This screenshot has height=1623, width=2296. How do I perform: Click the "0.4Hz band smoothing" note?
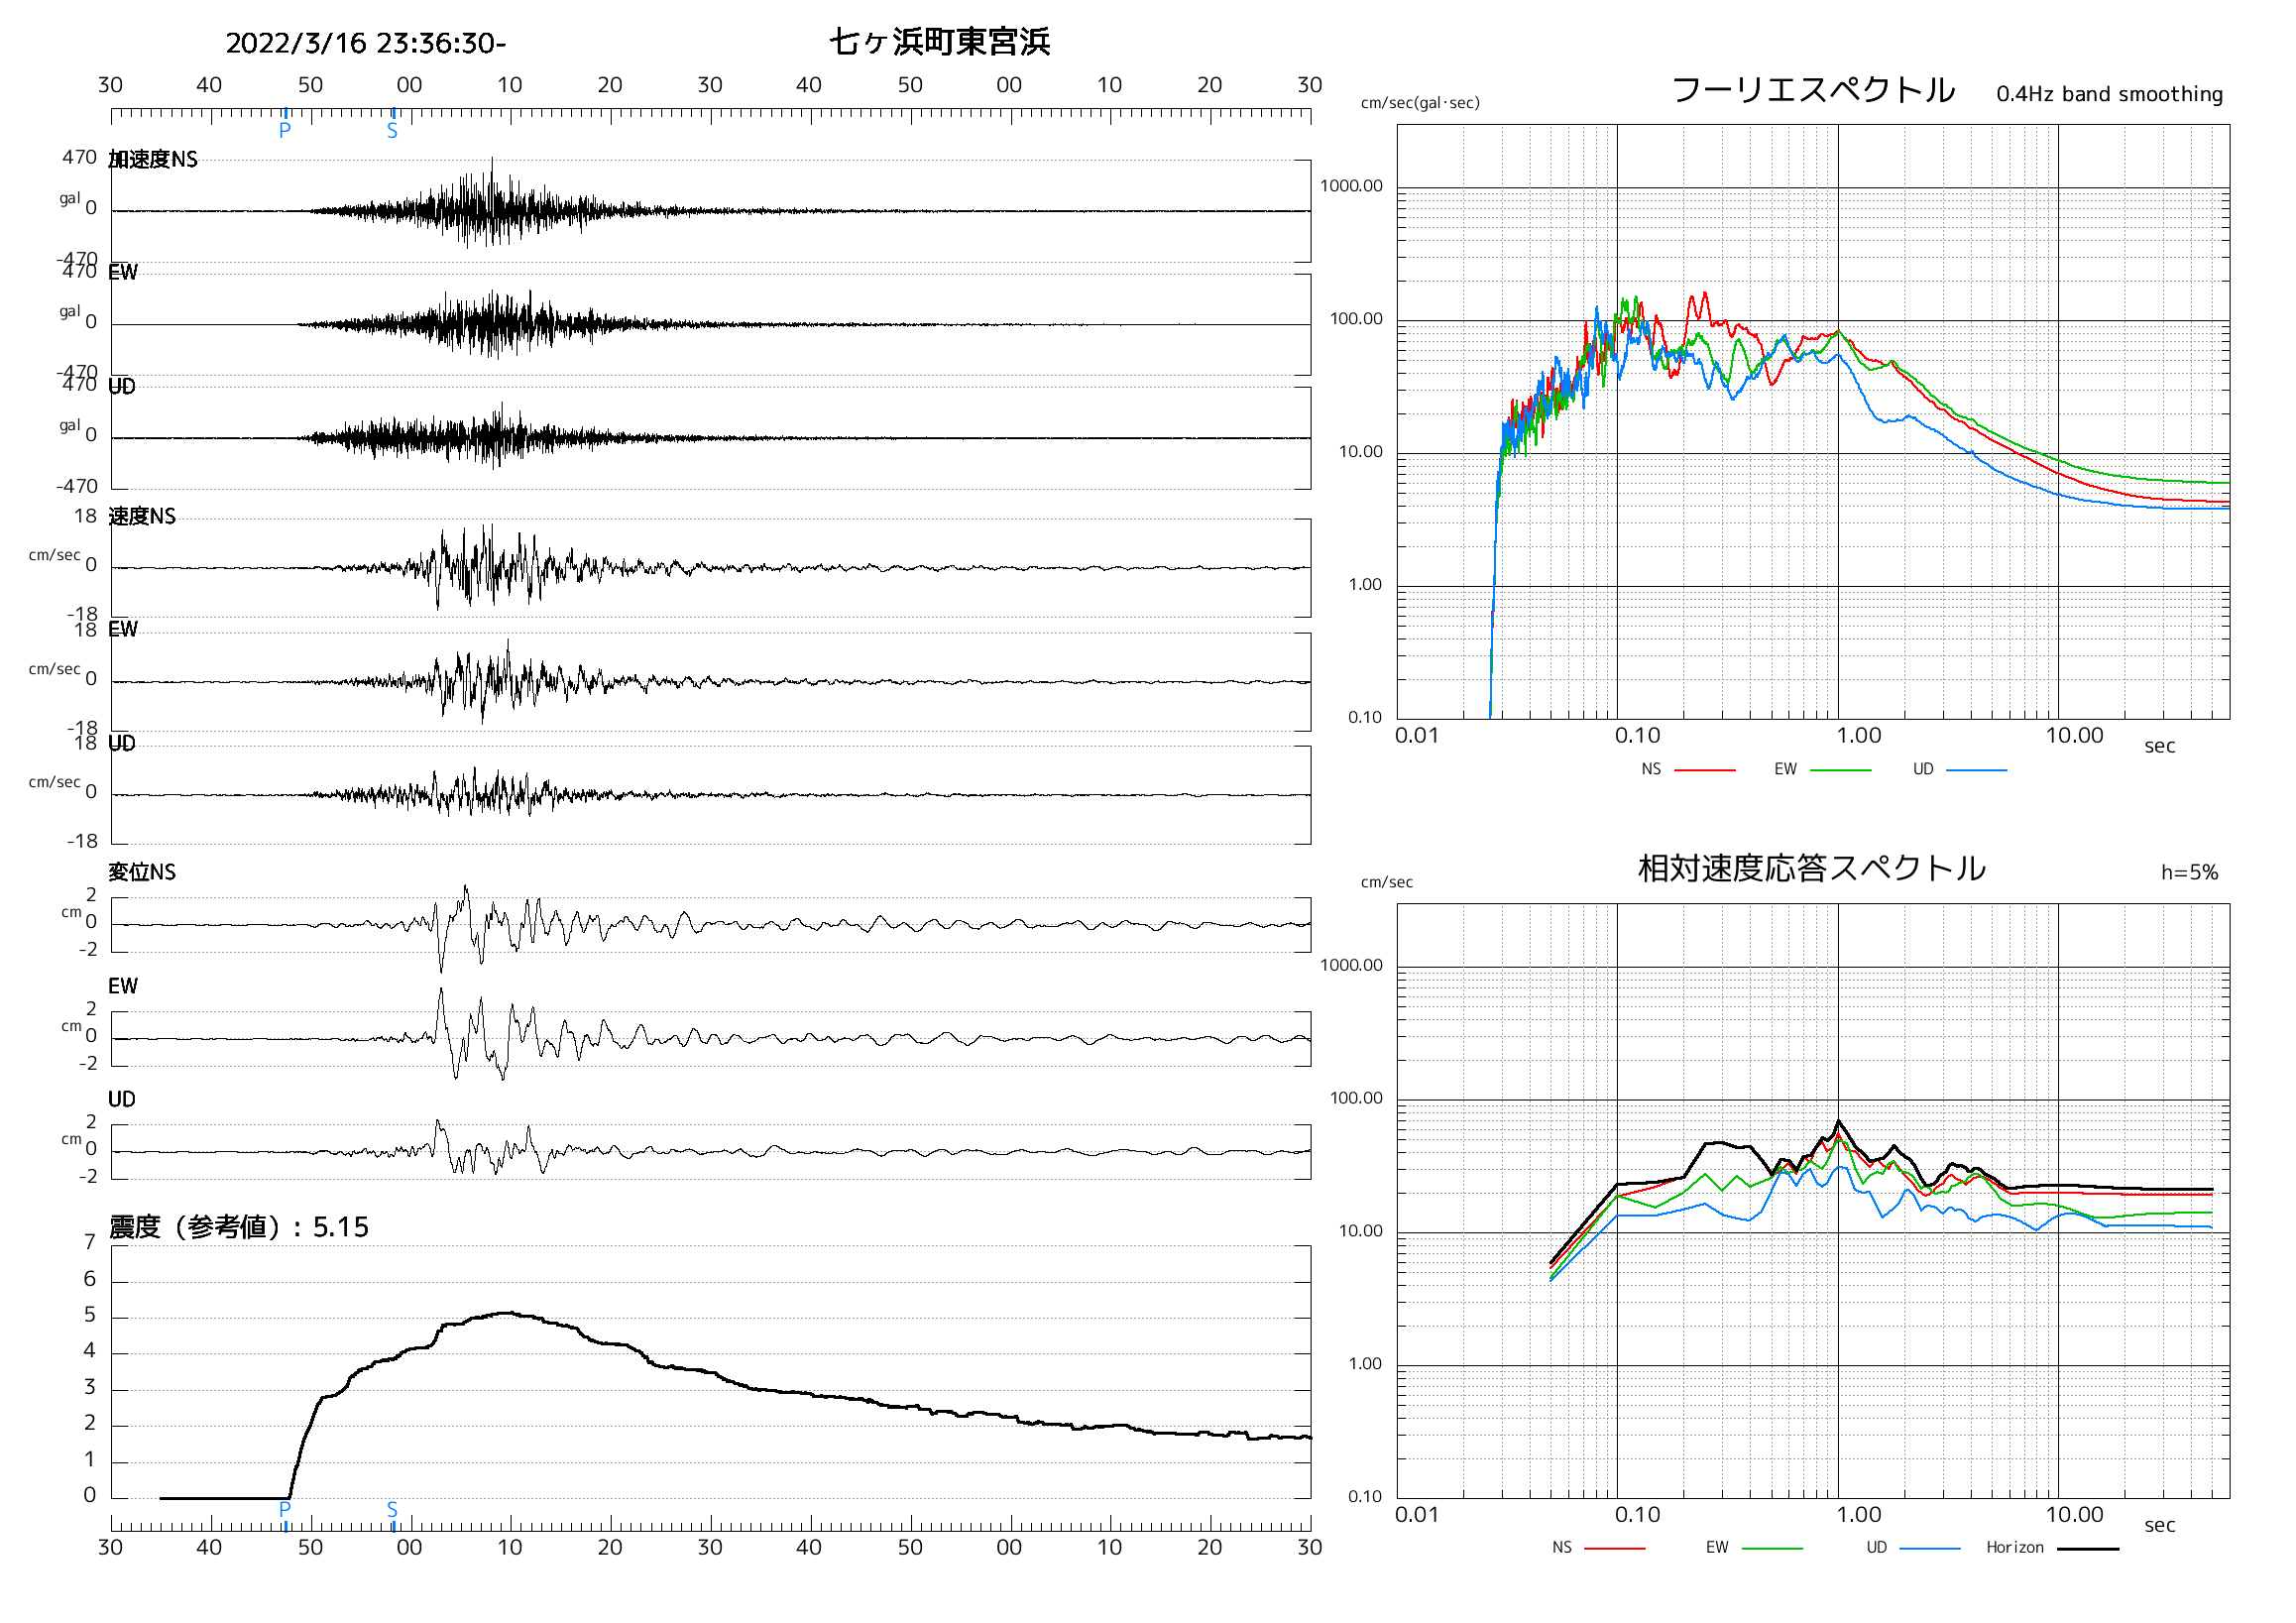pyautogui.click(x=2109, y=94)
